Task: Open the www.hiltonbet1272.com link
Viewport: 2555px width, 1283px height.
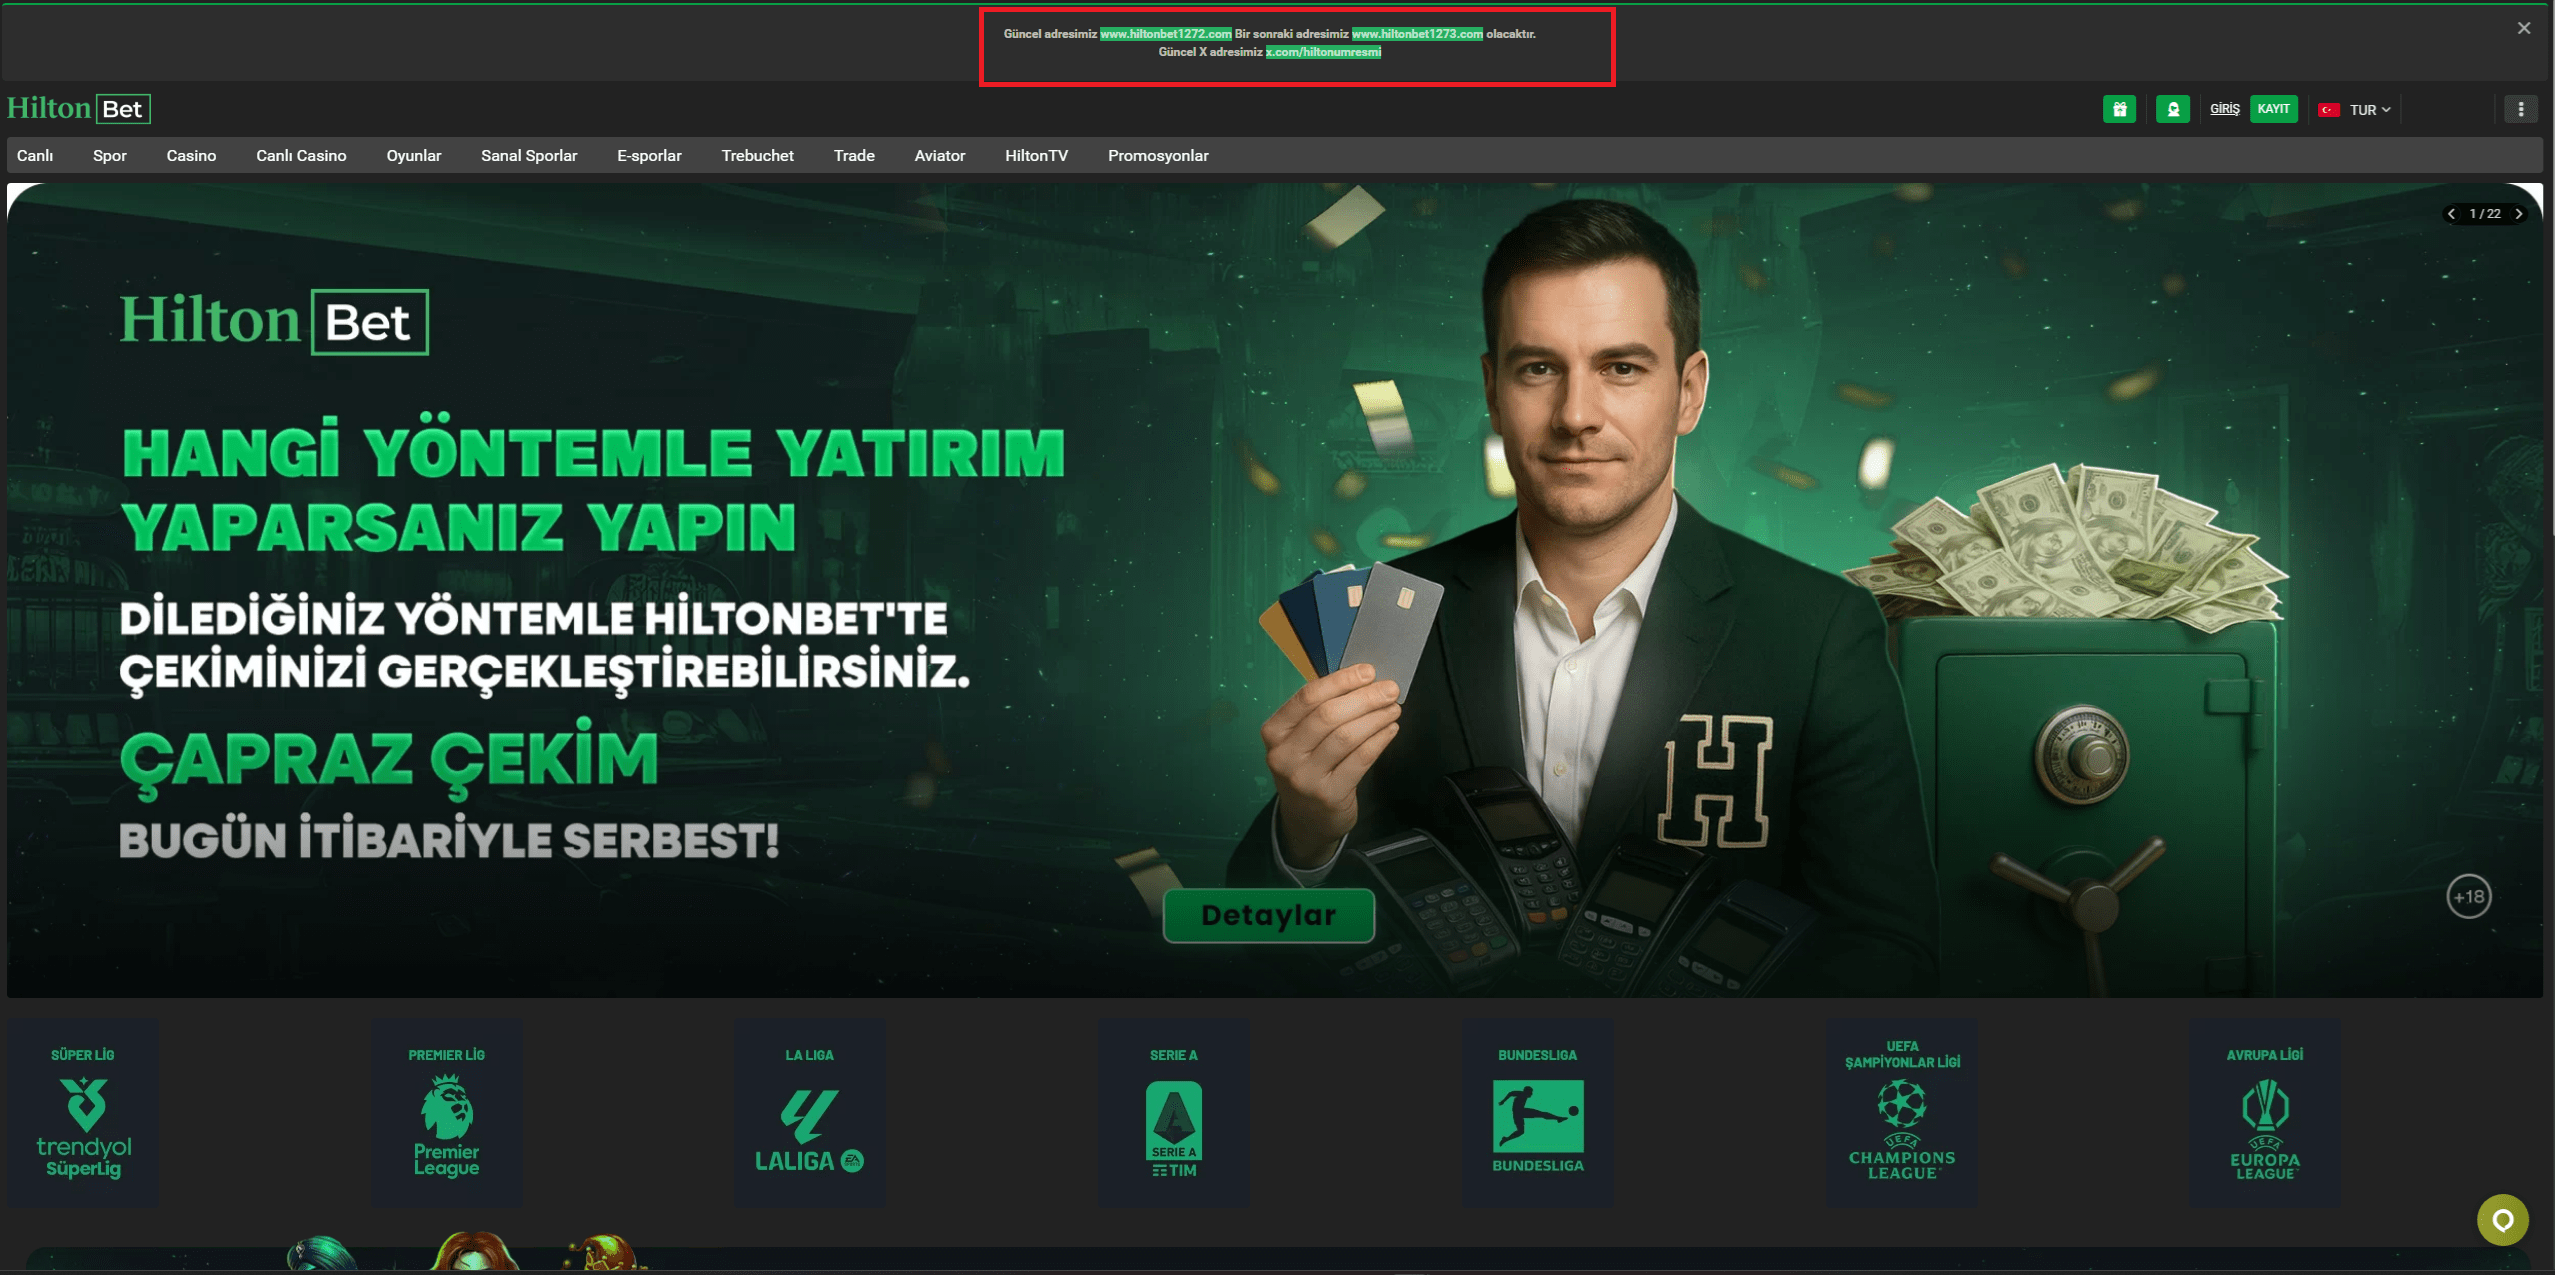Action: pos(1165,34)
